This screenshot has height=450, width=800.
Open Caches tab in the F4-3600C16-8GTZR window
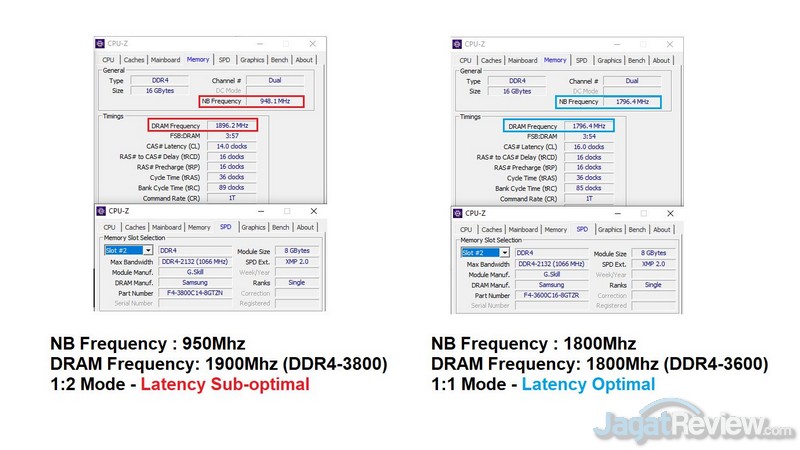point(491,230)
